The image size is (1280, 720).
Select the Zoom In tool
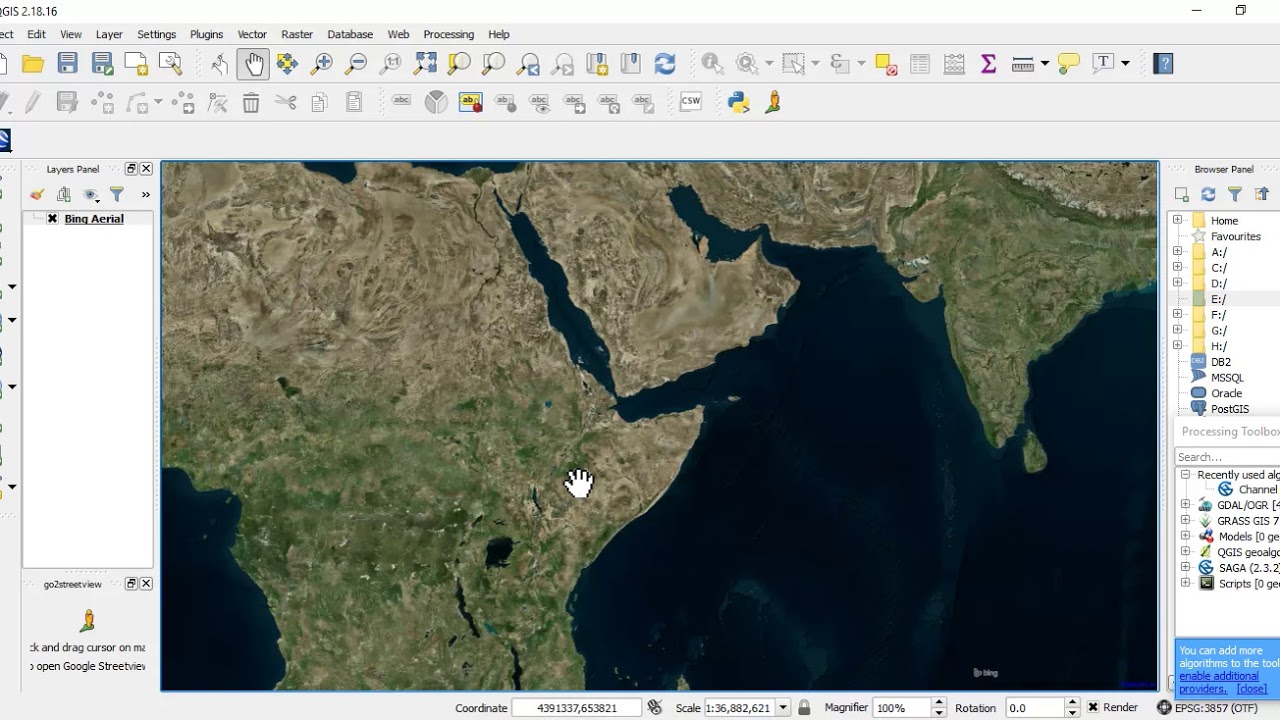click(322, 64)
